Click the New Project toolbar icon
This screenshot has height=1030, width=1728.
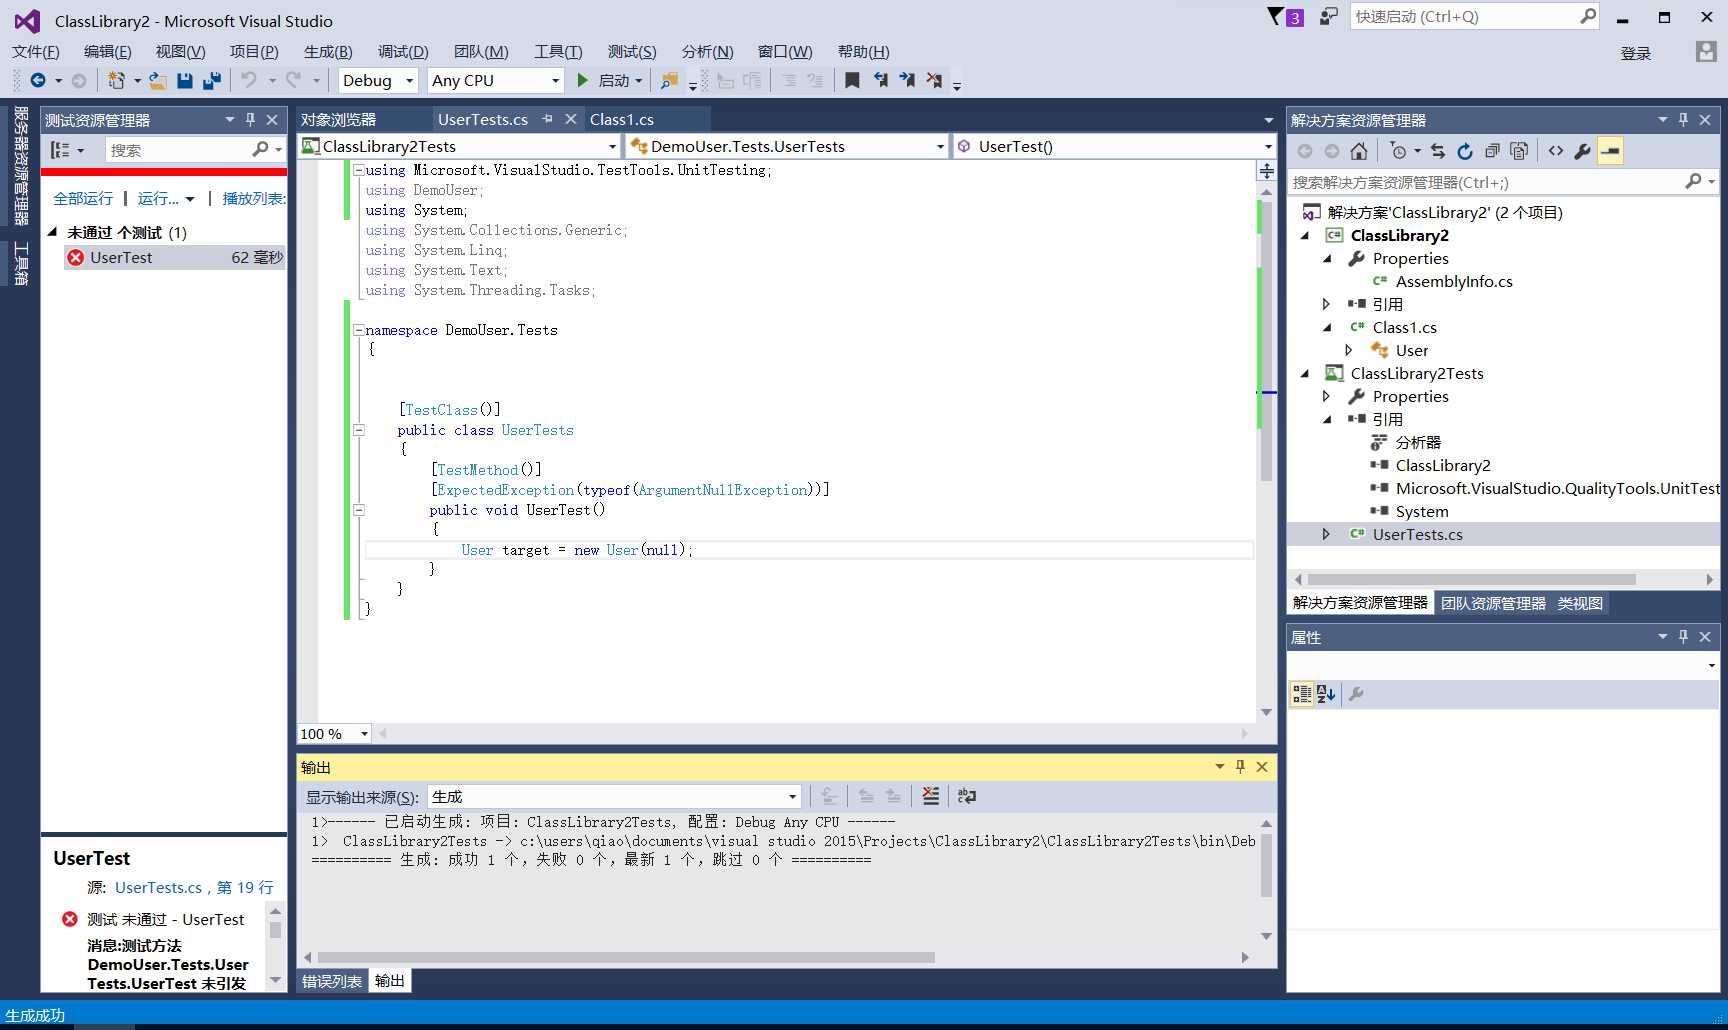click(x=116, y=80)
